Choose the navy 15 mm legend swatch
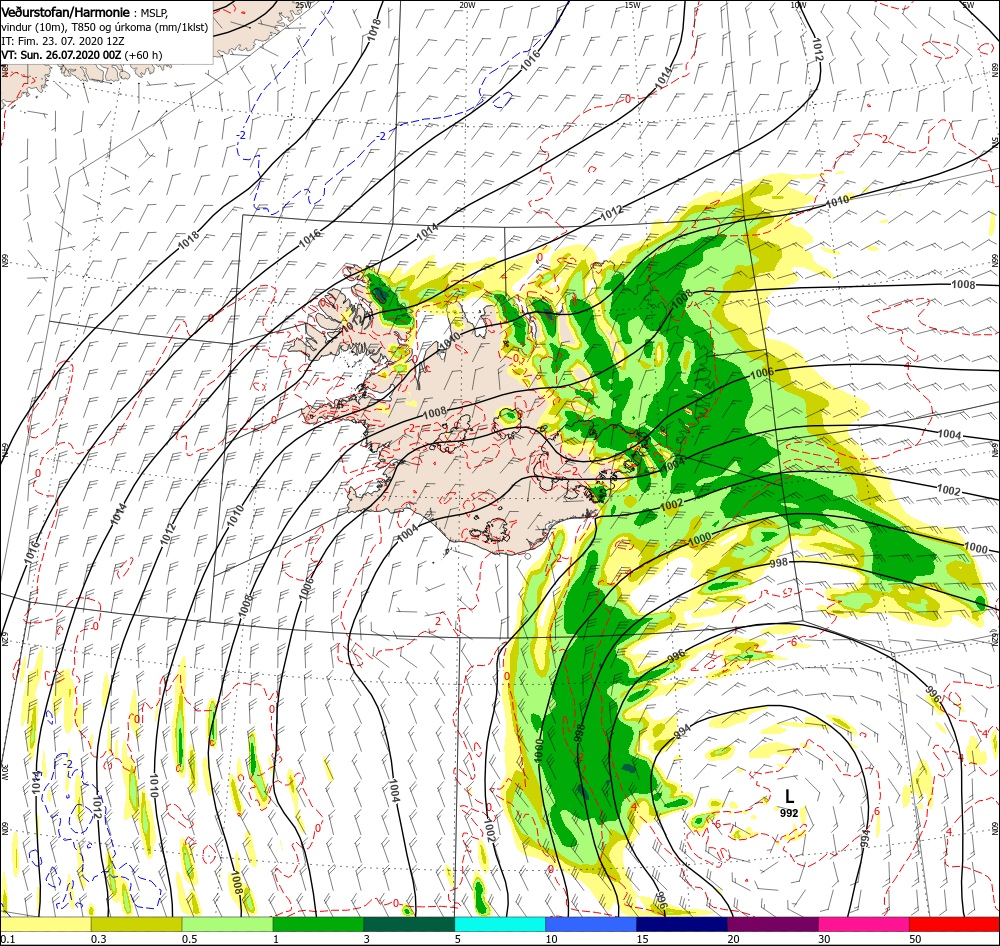The height and width of the screenshot is (946, 1000). tap(682, 924)
